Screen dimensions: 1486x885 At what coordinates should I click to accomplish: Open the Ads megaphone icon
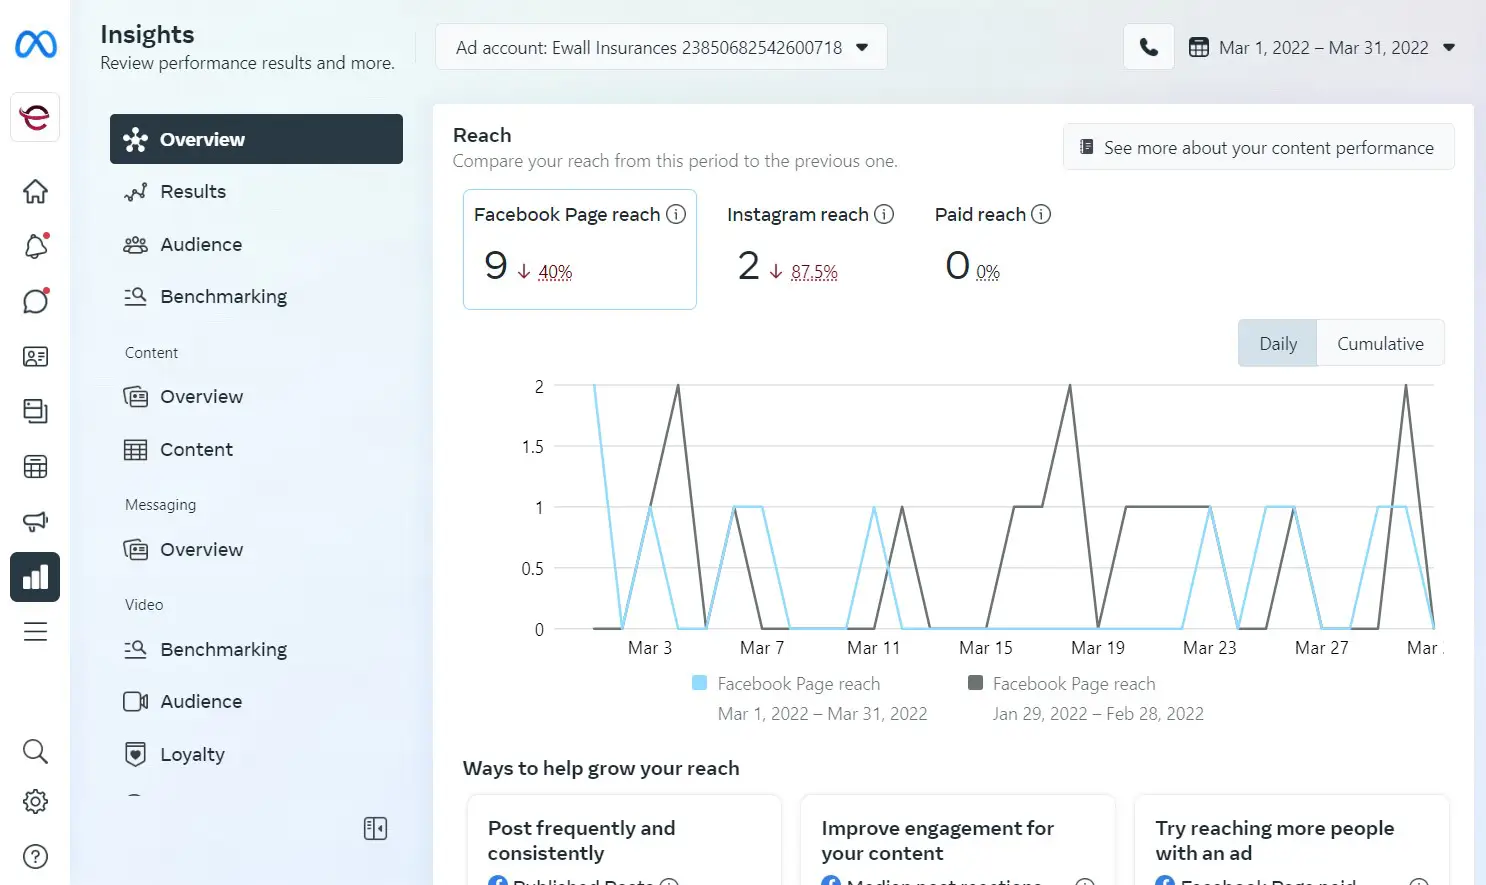coord(36,521)
